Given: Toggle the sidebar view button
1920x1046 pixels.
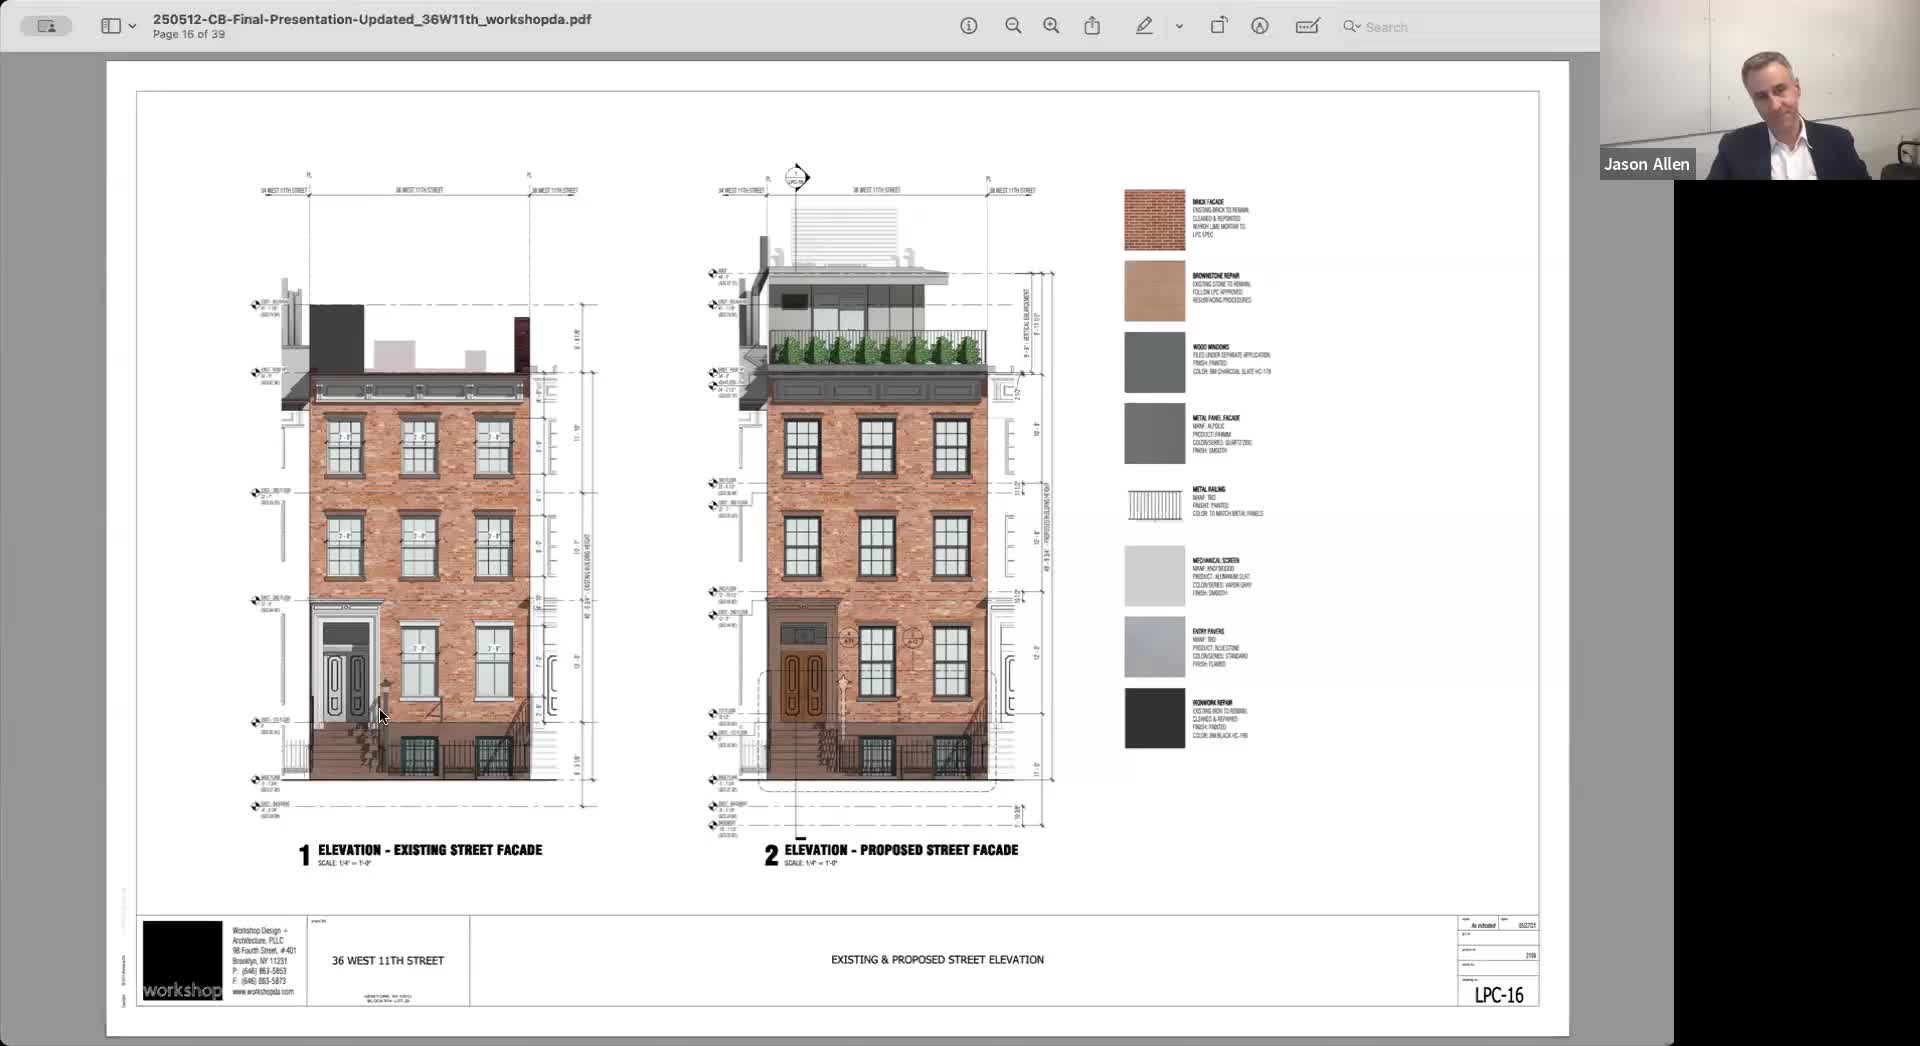Looking at the screenshot, I should point(110,27).
